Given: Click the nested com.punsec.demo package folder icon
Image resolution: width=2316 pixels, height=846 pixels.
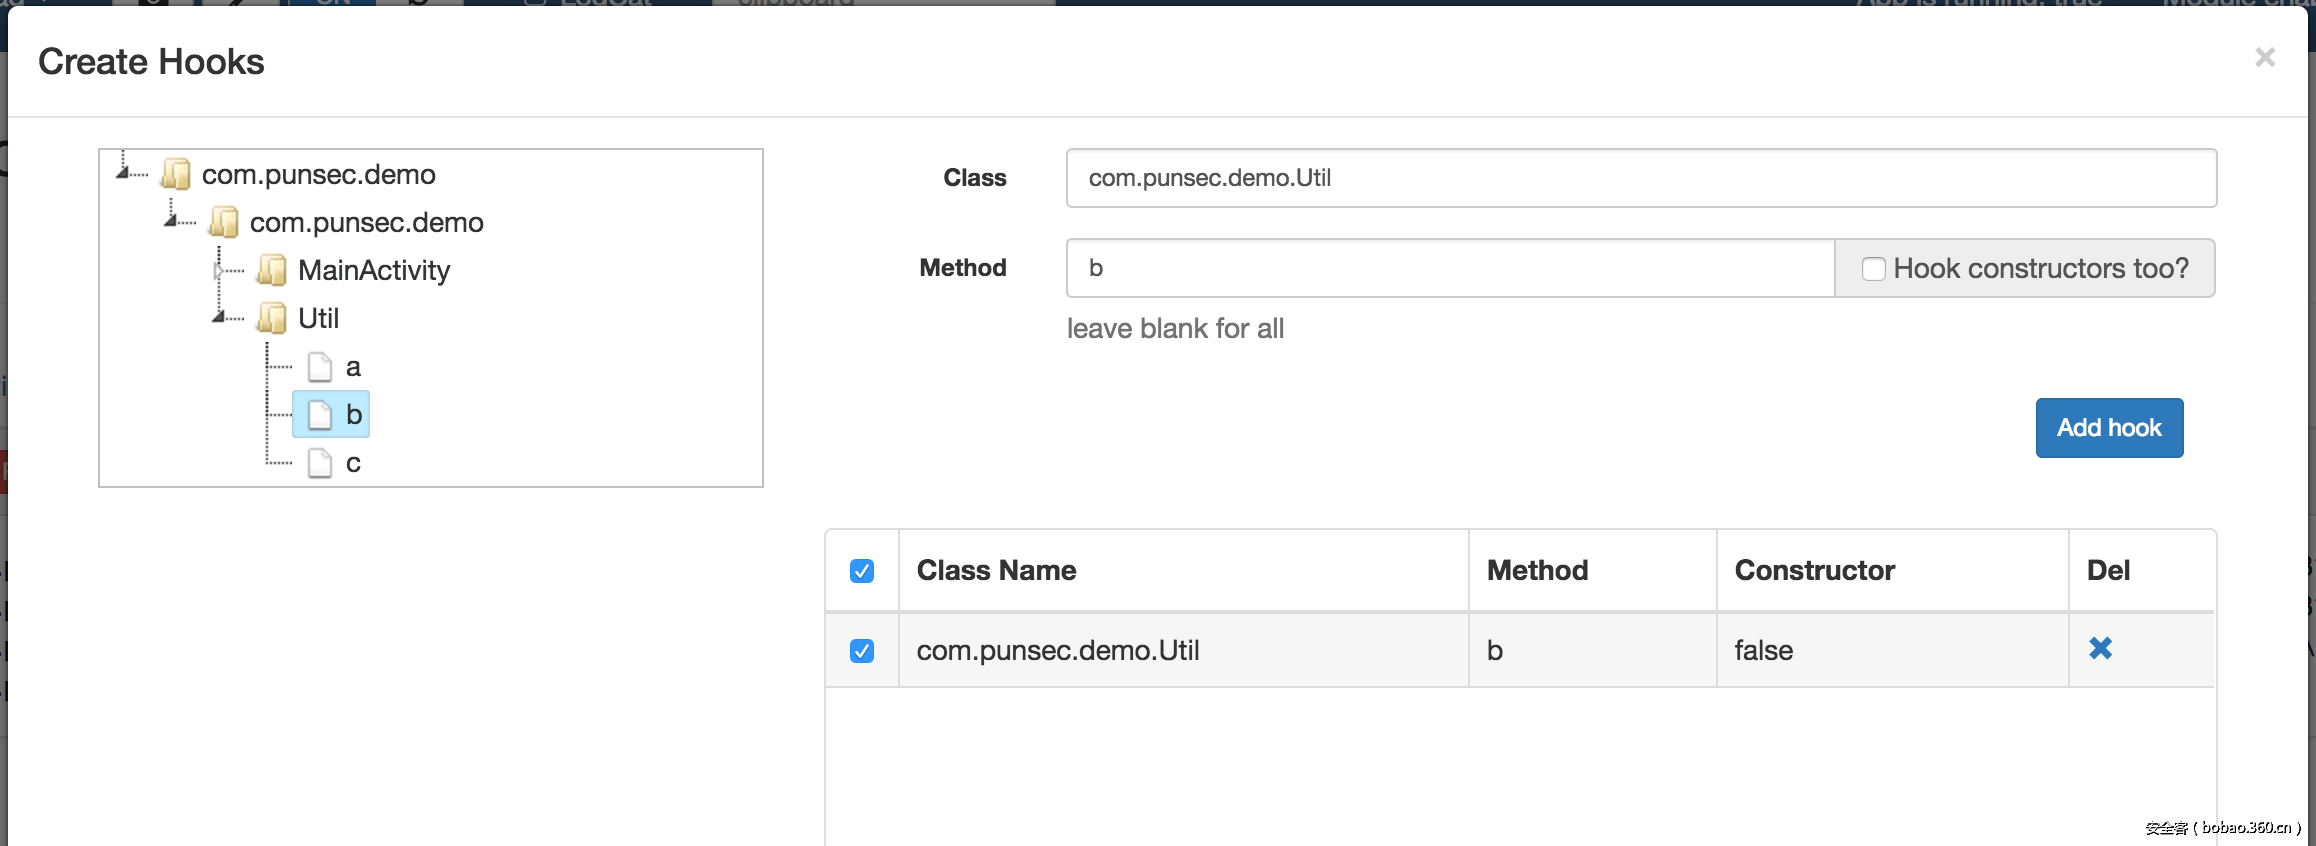Looking at the screenshot, I should [x=224, y=222].
